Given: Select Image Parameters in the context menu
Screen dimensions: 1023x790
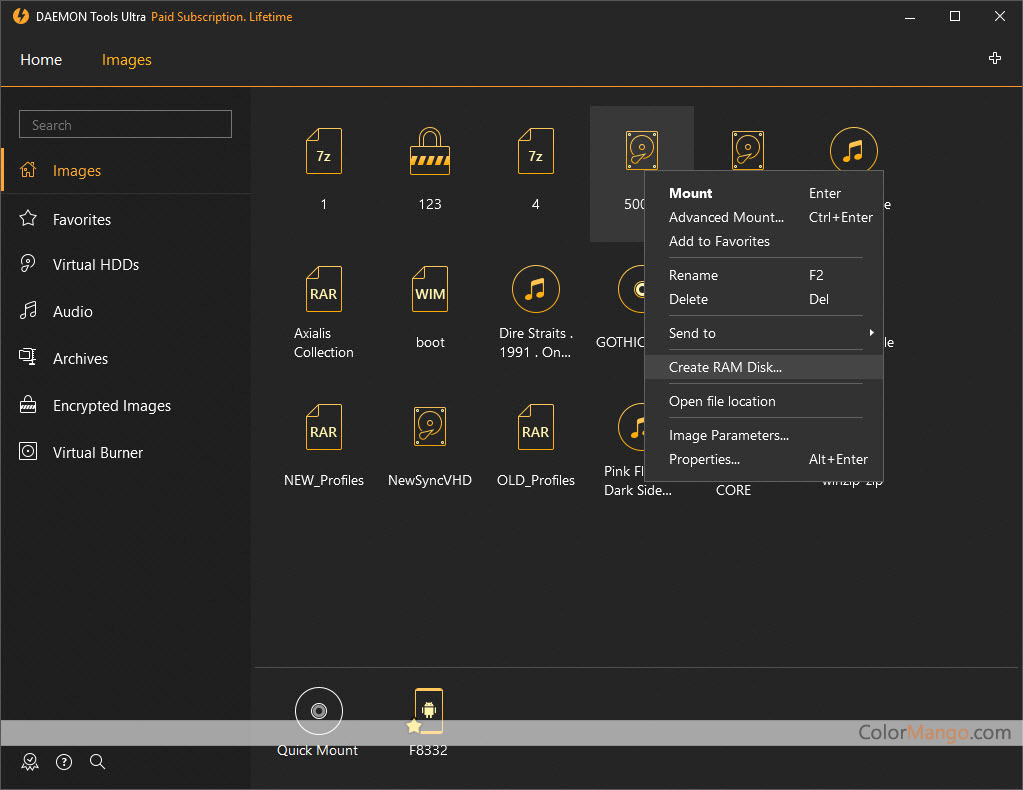Looking at the screenshot, I should point(728,435).
